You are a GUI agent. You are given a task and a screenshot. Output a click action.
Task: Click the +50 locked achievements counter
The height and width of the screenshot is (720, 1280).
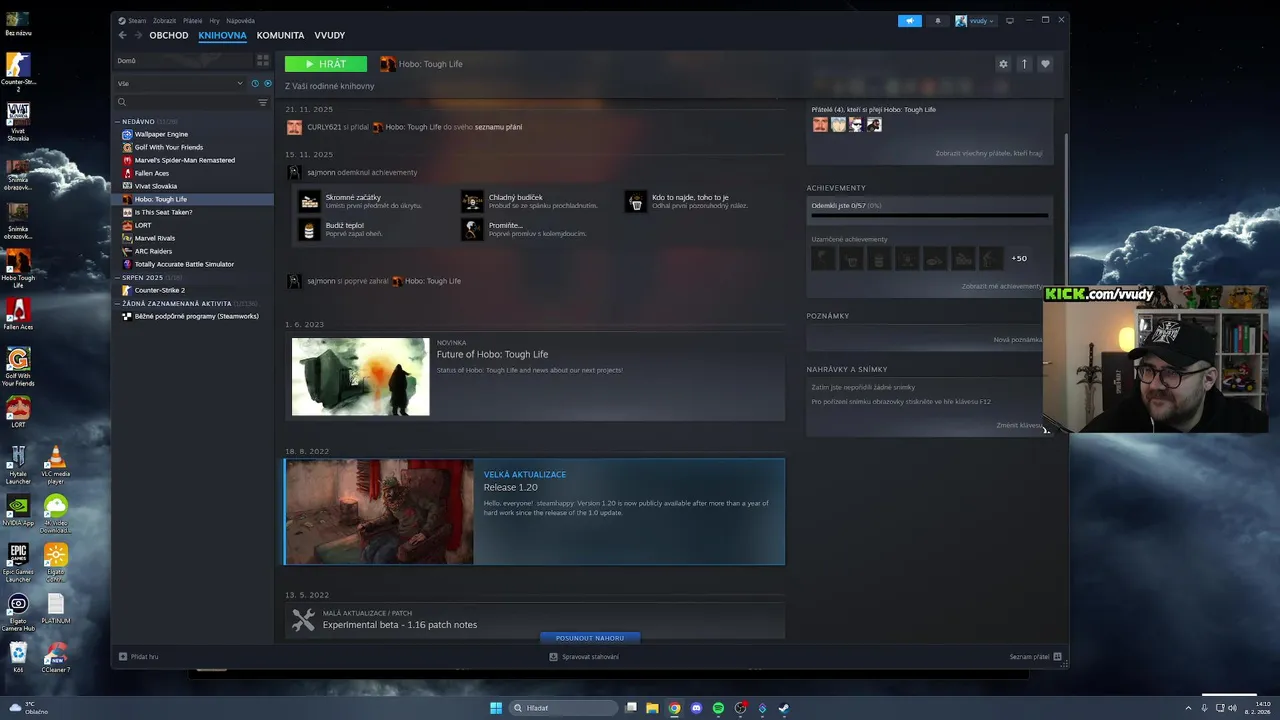[x=1019, y=258]
